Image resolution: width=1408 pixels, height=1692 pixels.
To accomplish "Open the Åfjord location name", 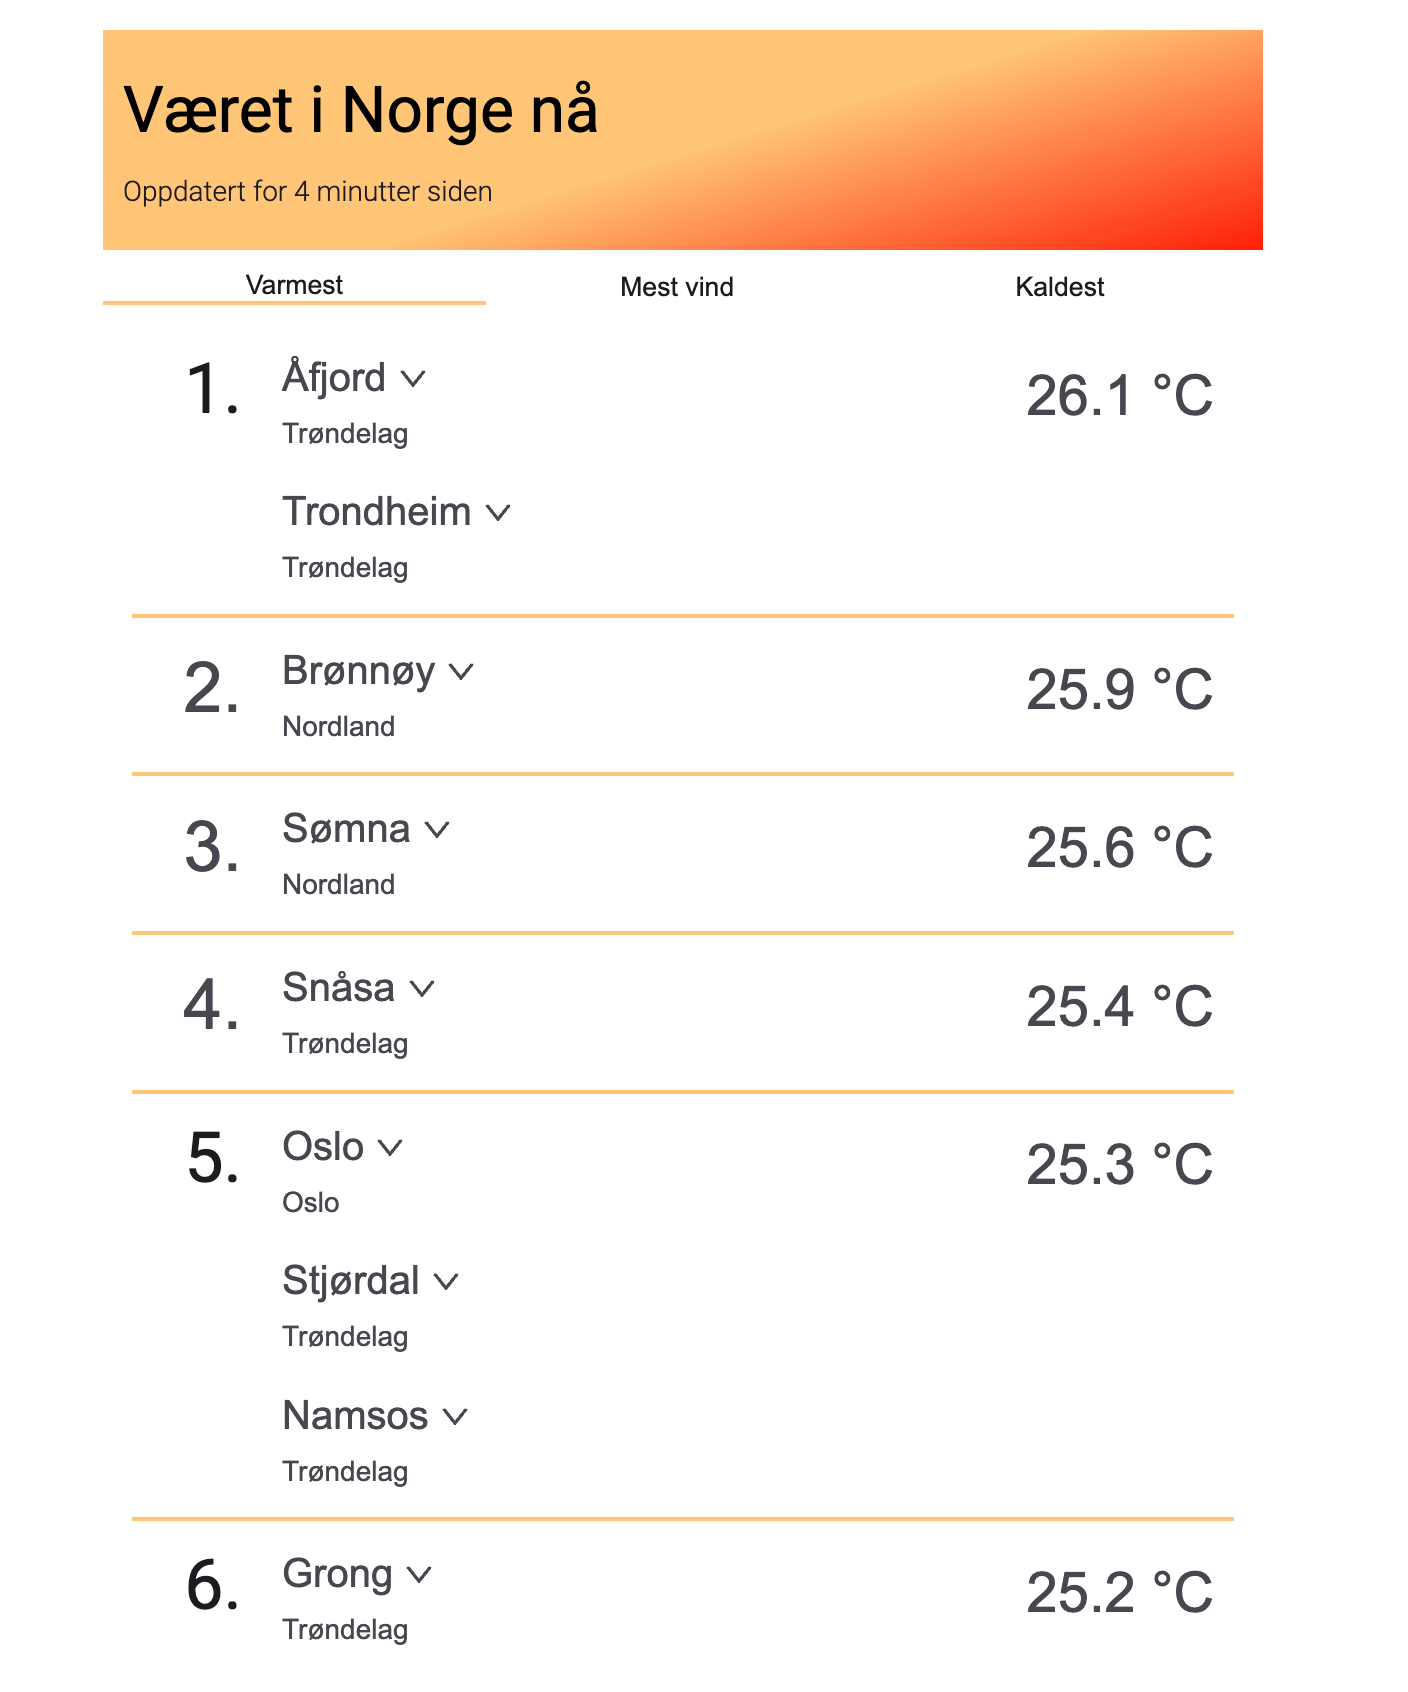I will coord(334,378).
